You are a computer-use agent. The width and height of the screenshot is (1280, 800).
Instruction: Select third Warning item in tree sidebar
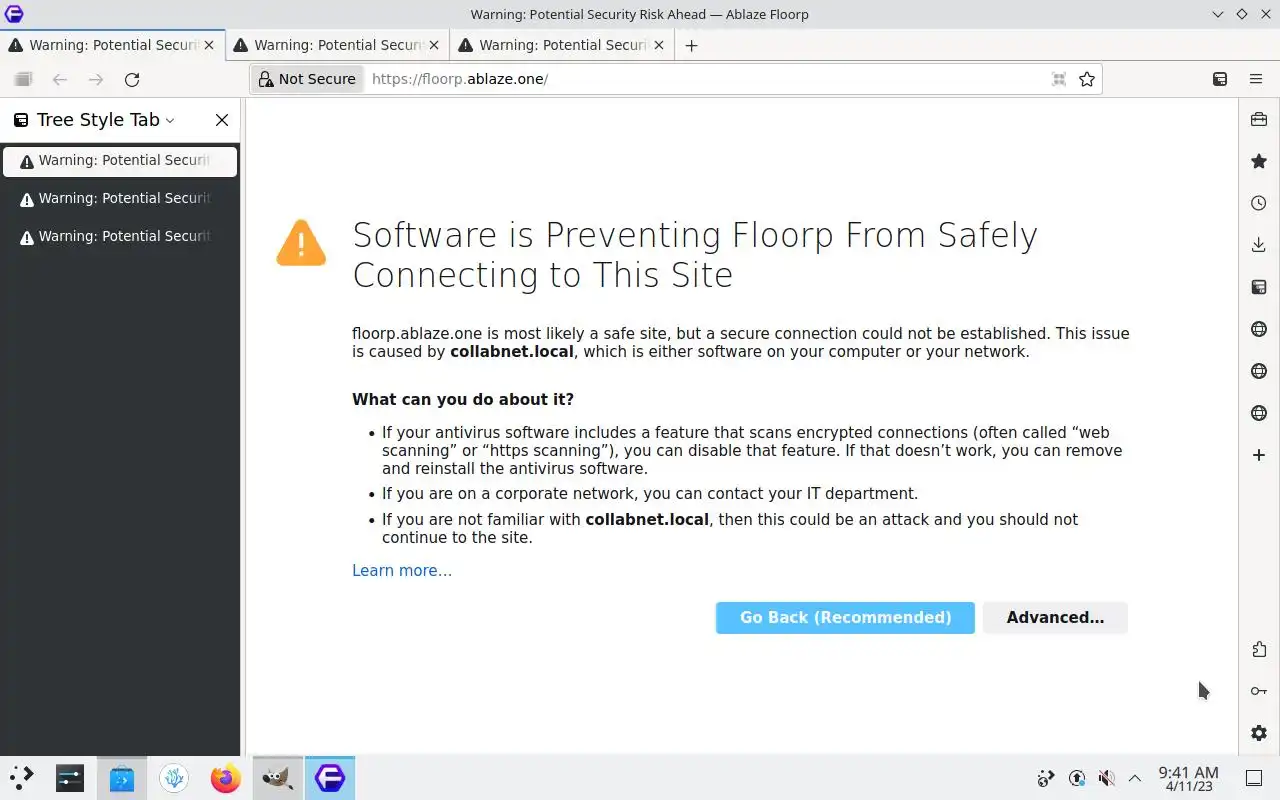pyautogui.click(x=120, y=237)
